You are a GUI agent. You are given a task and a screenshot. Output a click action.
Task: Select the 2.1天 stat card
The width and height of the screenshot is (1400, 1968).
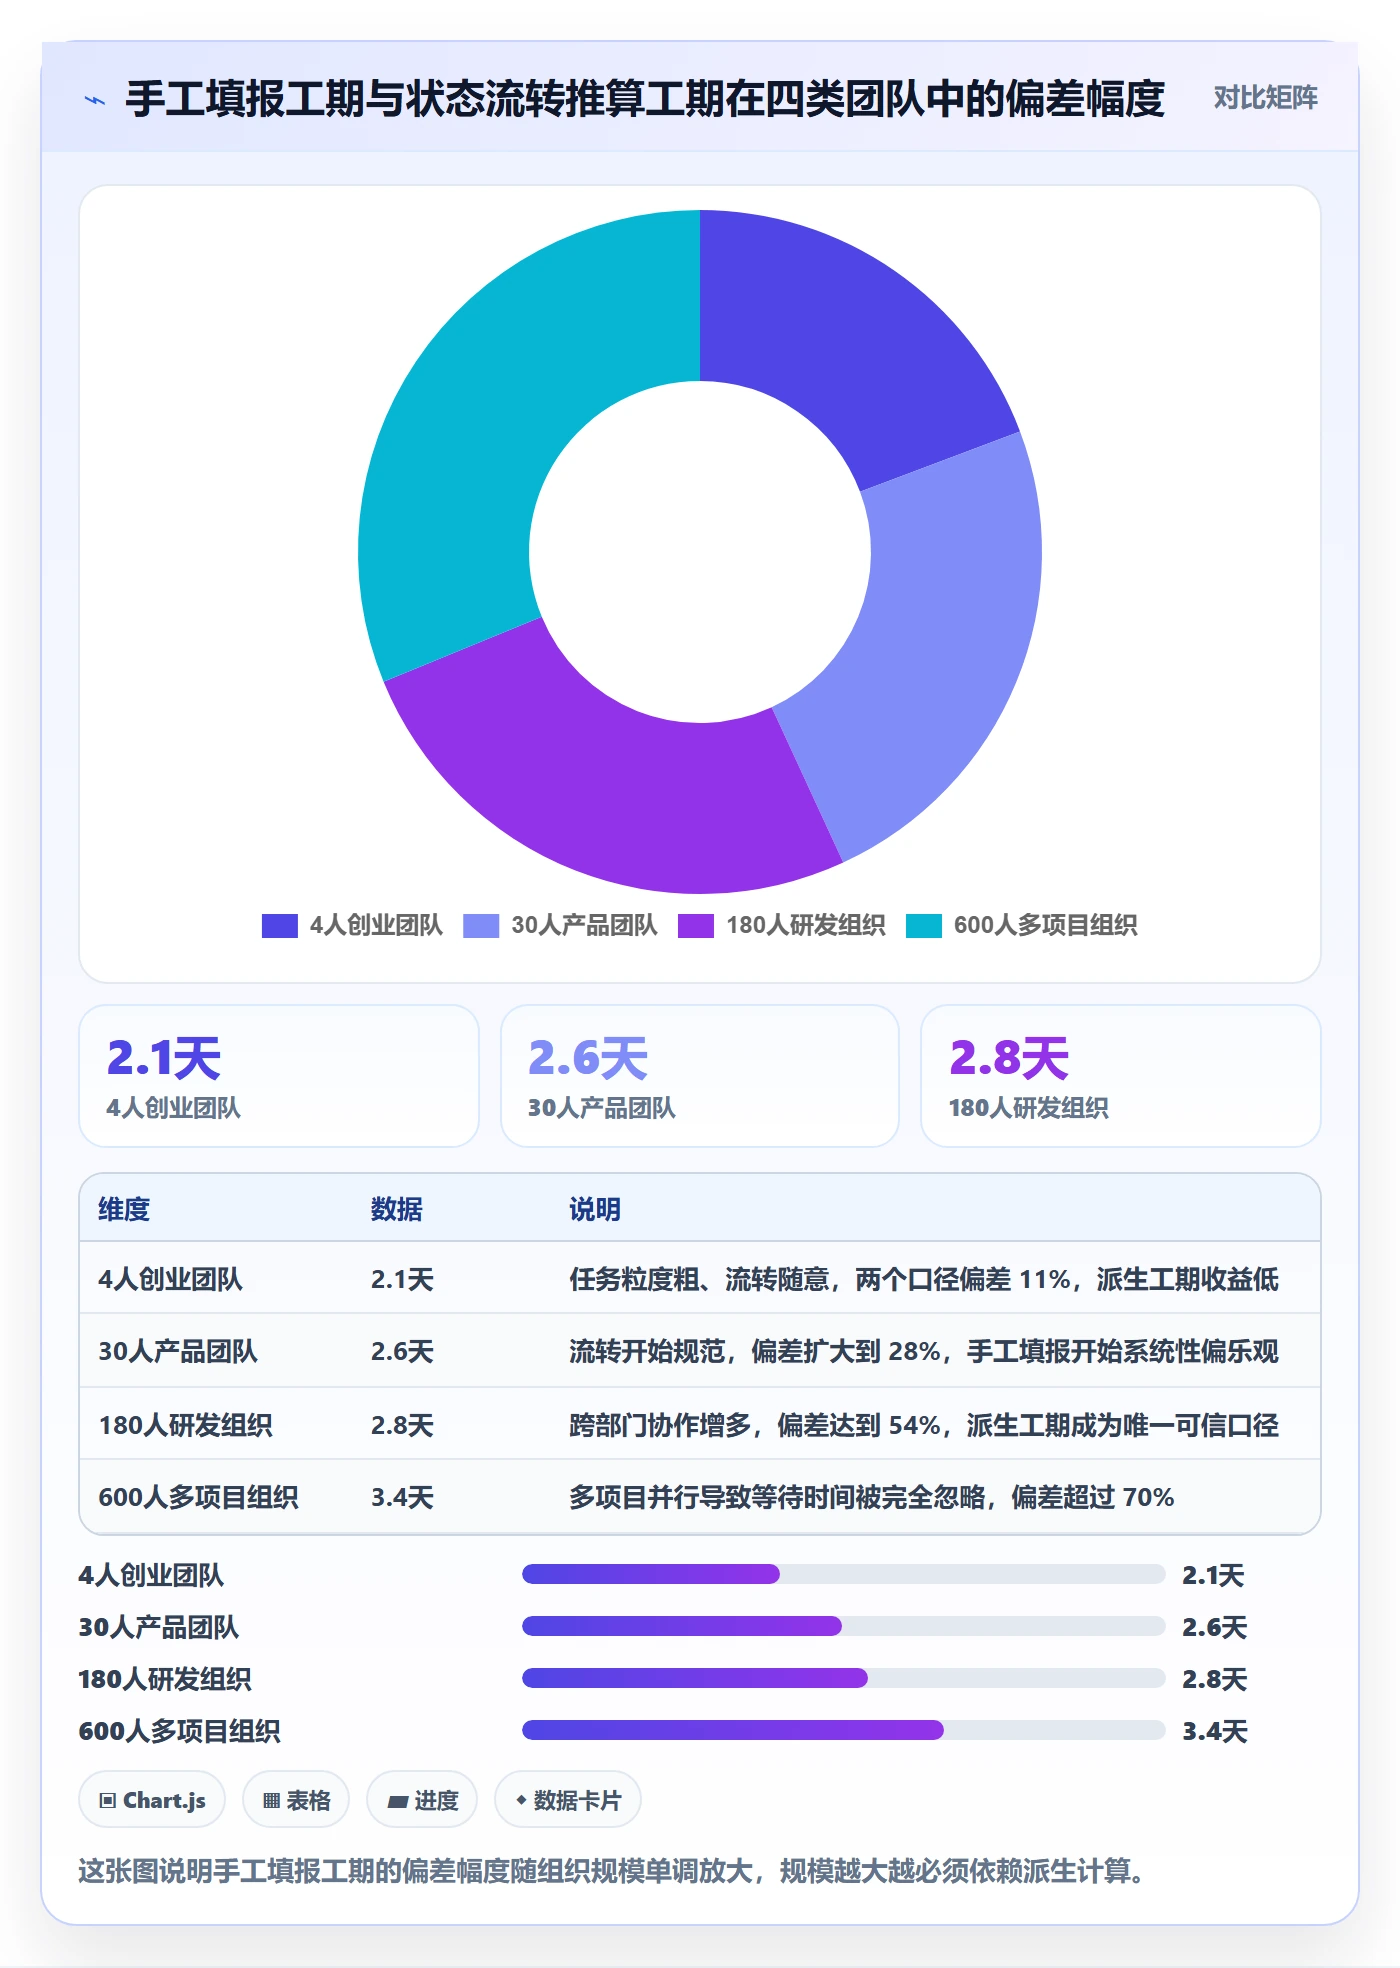pyautogui.click(x=279, y=1076)
